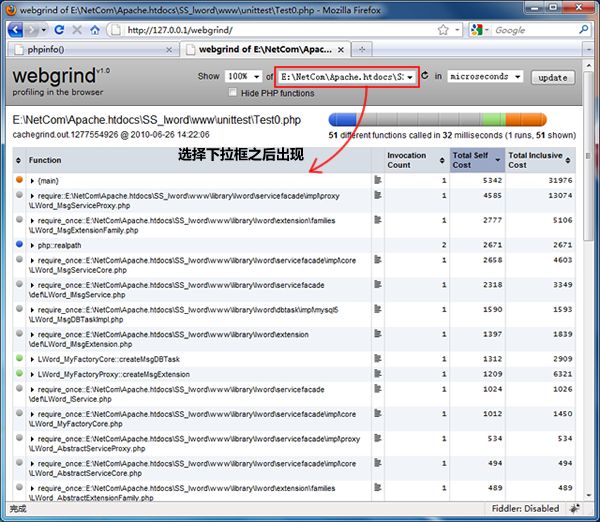Screen dimensions: 600x522
Task: Open the file icon in the LWord_IService.php row
Action: pyautogui.click(x=378, y=389)
